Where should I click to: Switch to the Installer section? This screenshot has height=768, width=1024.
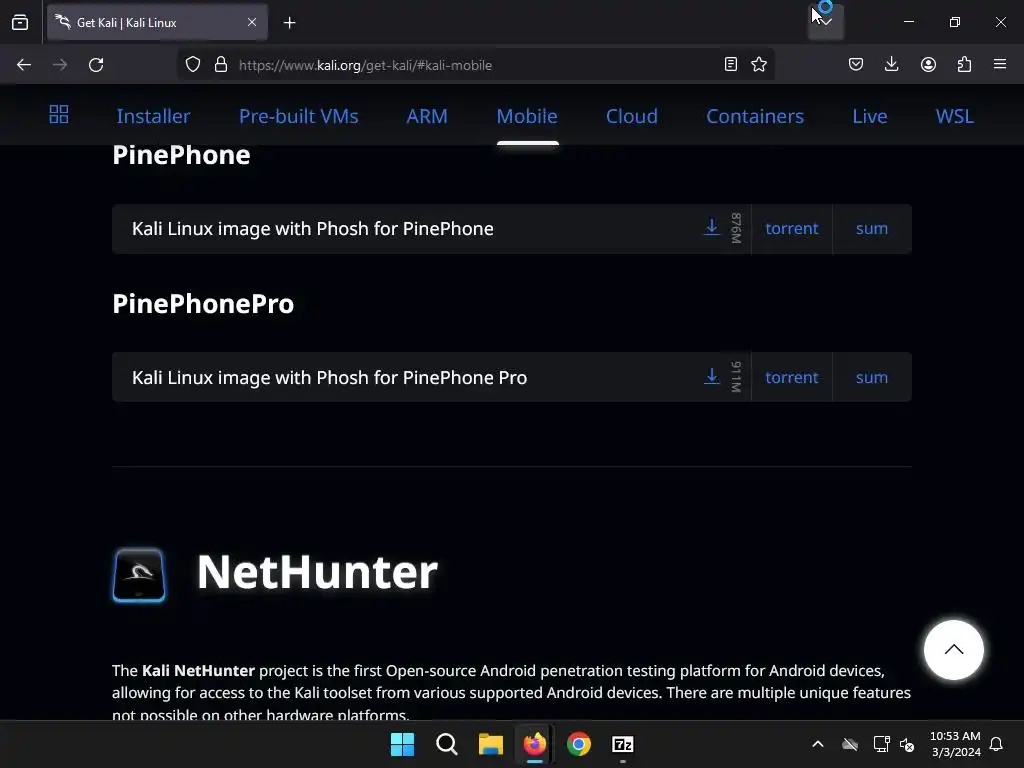click(x=153, y=116)
